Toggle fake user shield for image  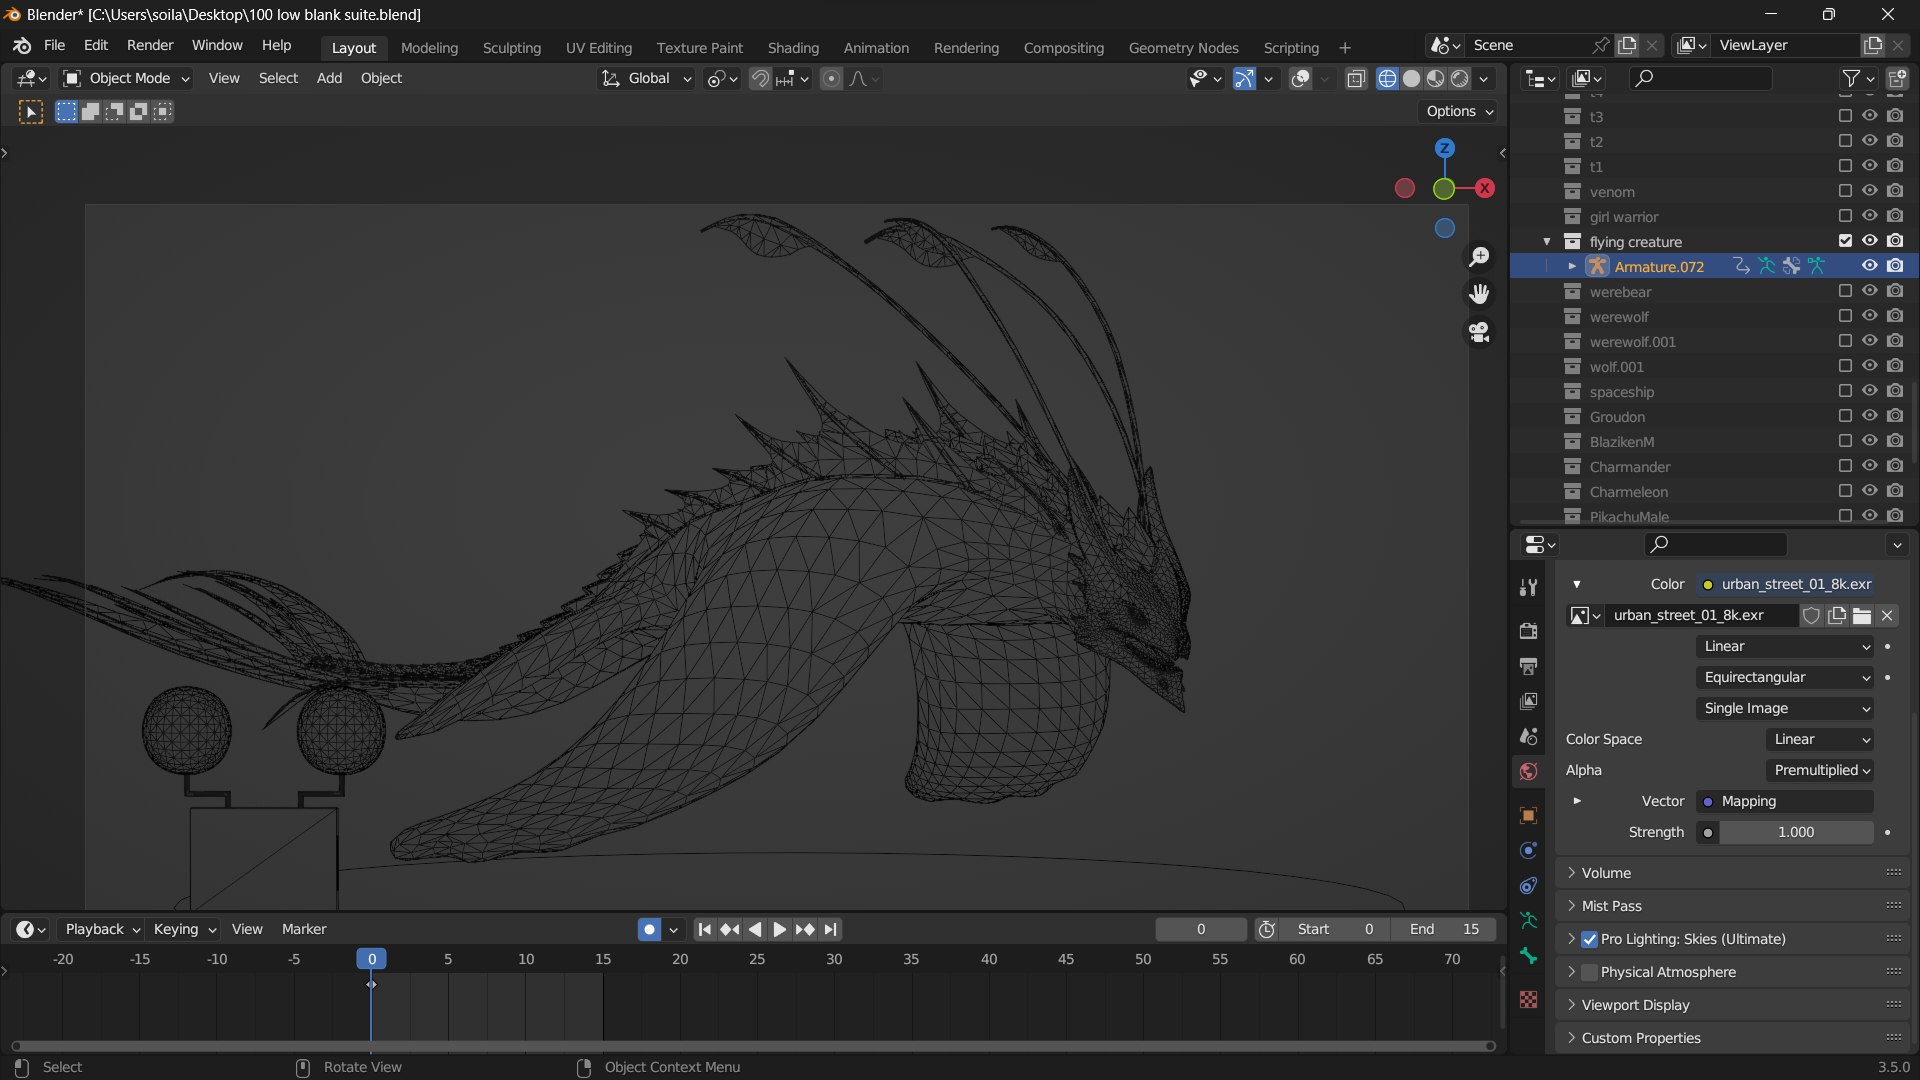1811,616
